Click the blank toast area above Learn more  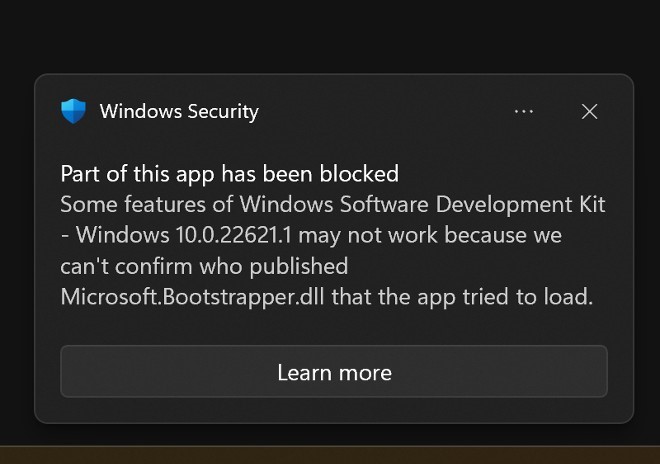(x=334, y=327)
